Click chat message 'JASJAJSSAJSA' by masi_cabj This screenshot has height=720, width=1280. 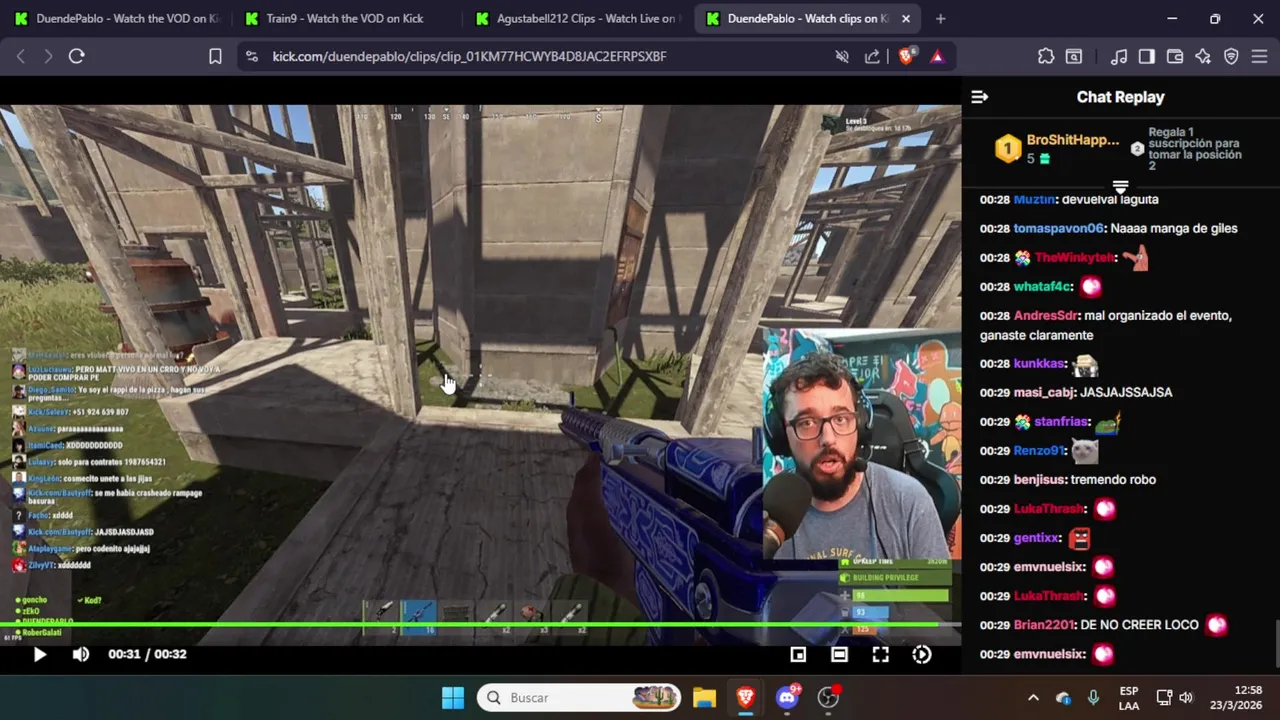1126,392
